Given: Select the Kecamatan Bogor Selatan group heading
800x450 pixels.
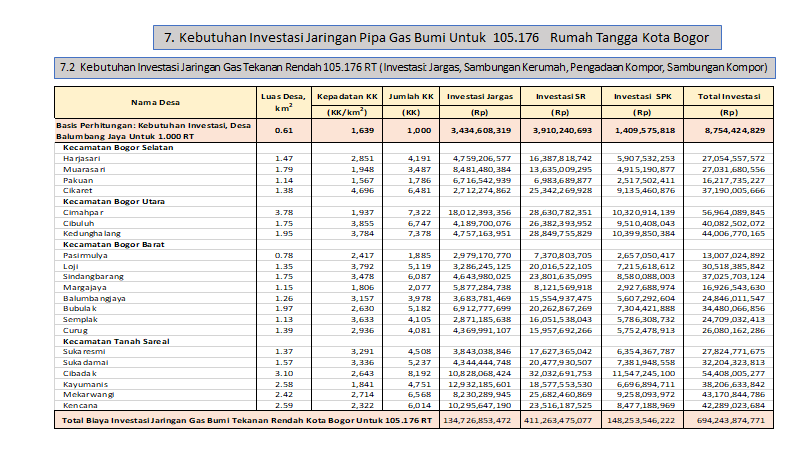Looking at the screenshot, I should [x=118, y=147].
